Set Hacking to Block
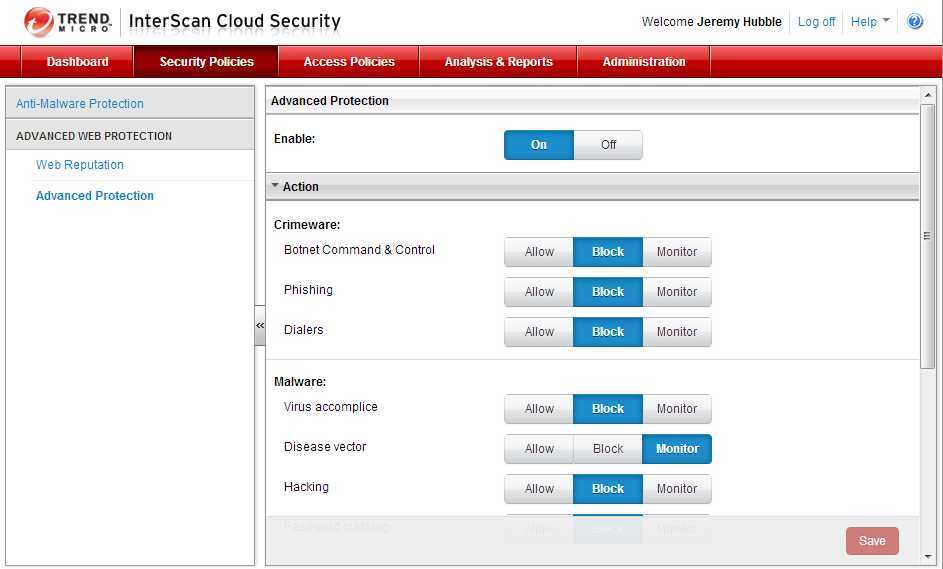The height and width of the screenshot is (569, 943). click(x=608, y=489)
